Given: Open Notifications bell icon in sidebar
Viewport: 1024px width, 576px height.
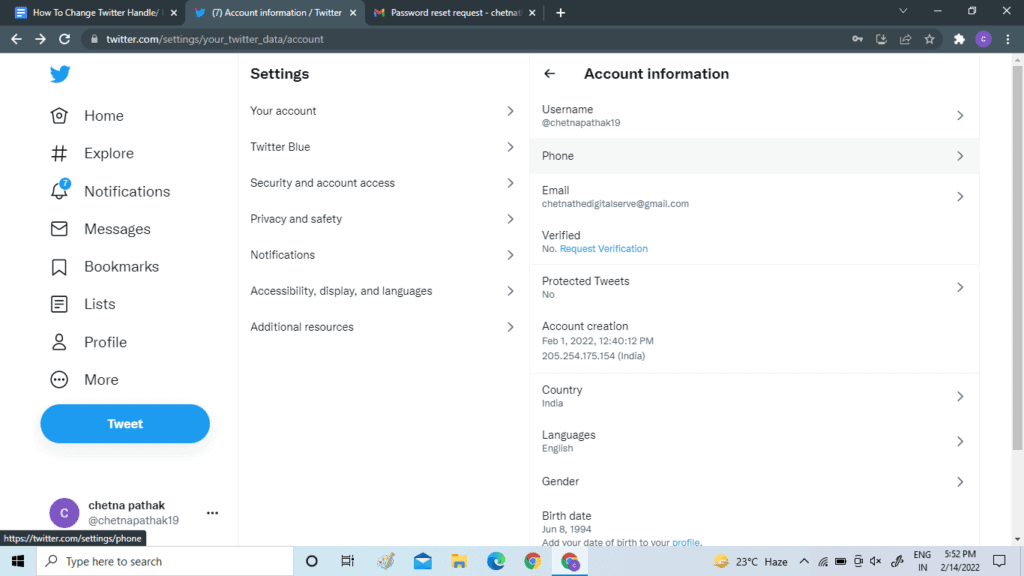Looking at the screenshot, I should pos(59,190).
